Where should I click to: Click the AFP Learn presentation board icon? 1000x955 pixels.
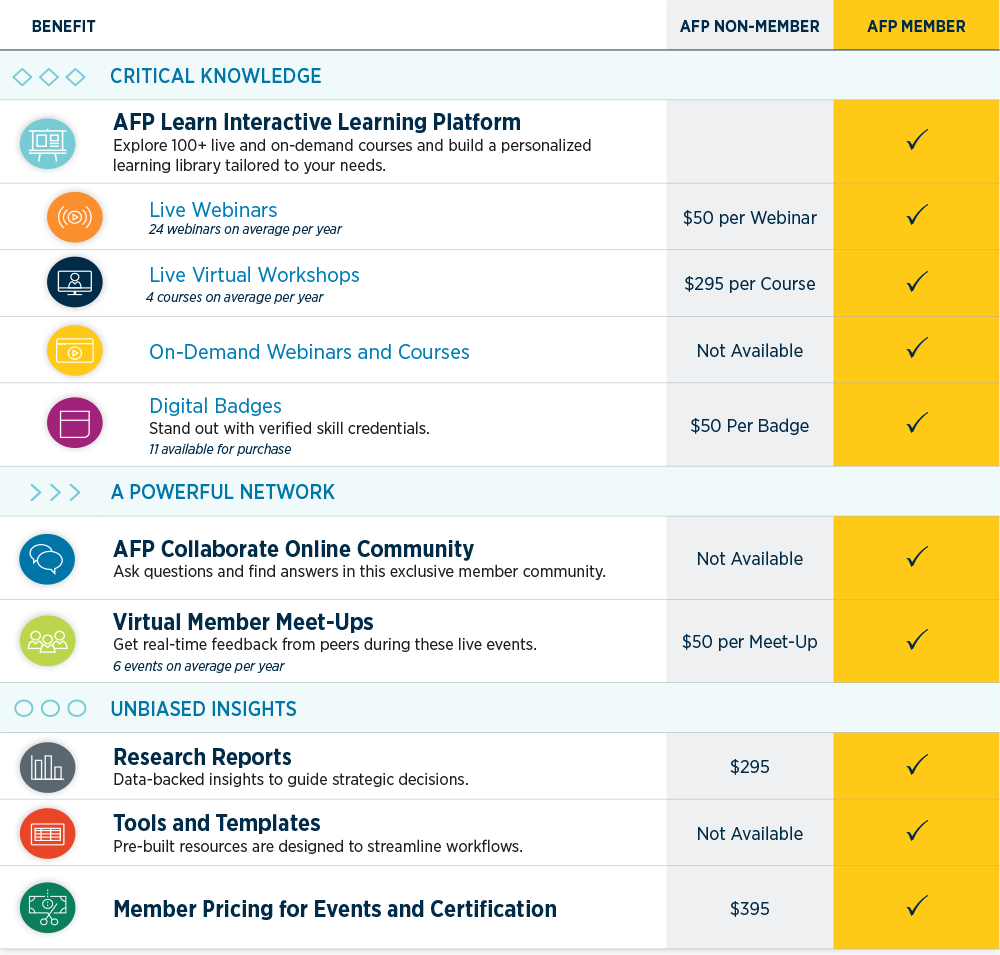pyautogui.click(x=47, y=144)
